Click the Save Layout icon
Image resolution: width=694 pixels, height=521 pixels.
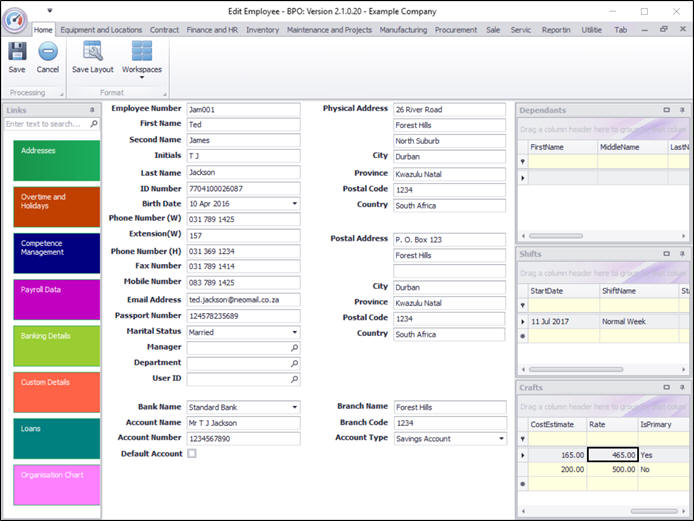tap(93, 54)
